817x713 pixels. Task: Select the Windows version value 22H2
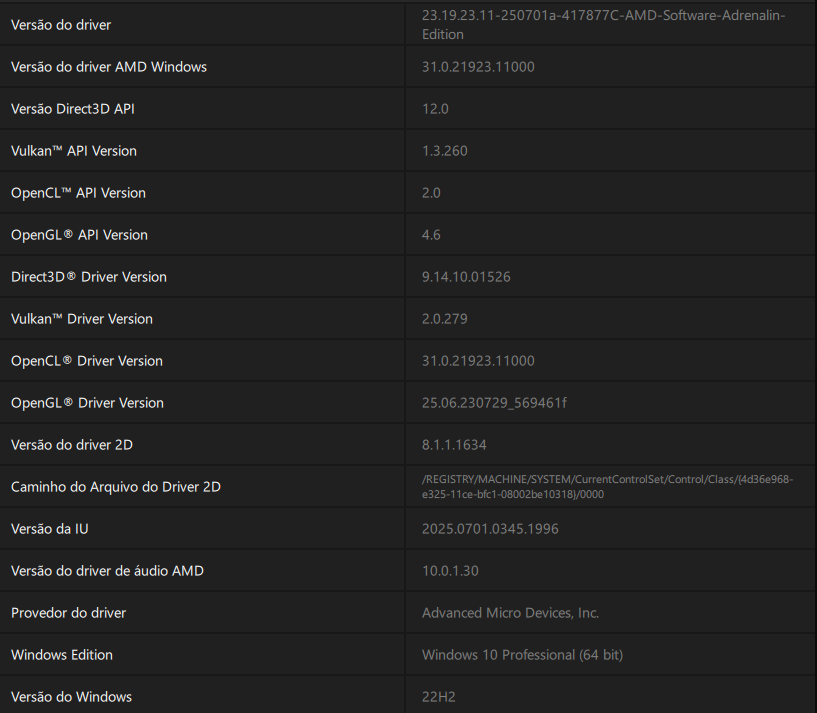[x=438, y=697]
